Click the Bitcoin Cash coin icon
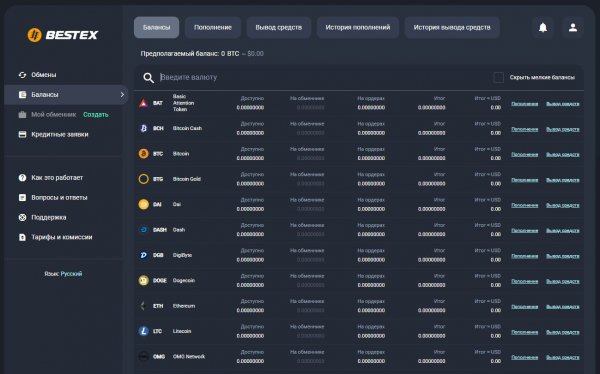Image resolution: width=600 pixels, height=374 pixels. pyautogui.click(x=143, y=128)
